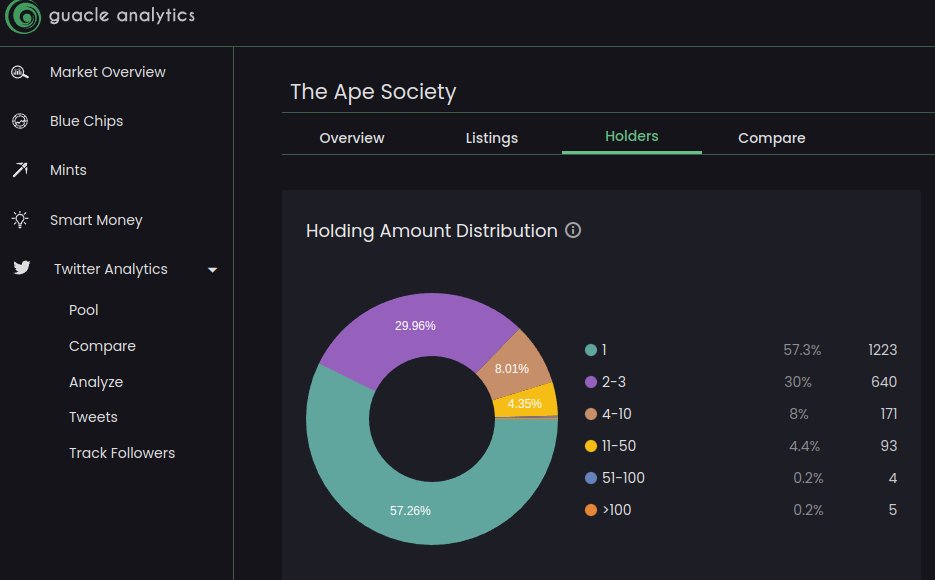Click the holder count 93

pos(888,446)
